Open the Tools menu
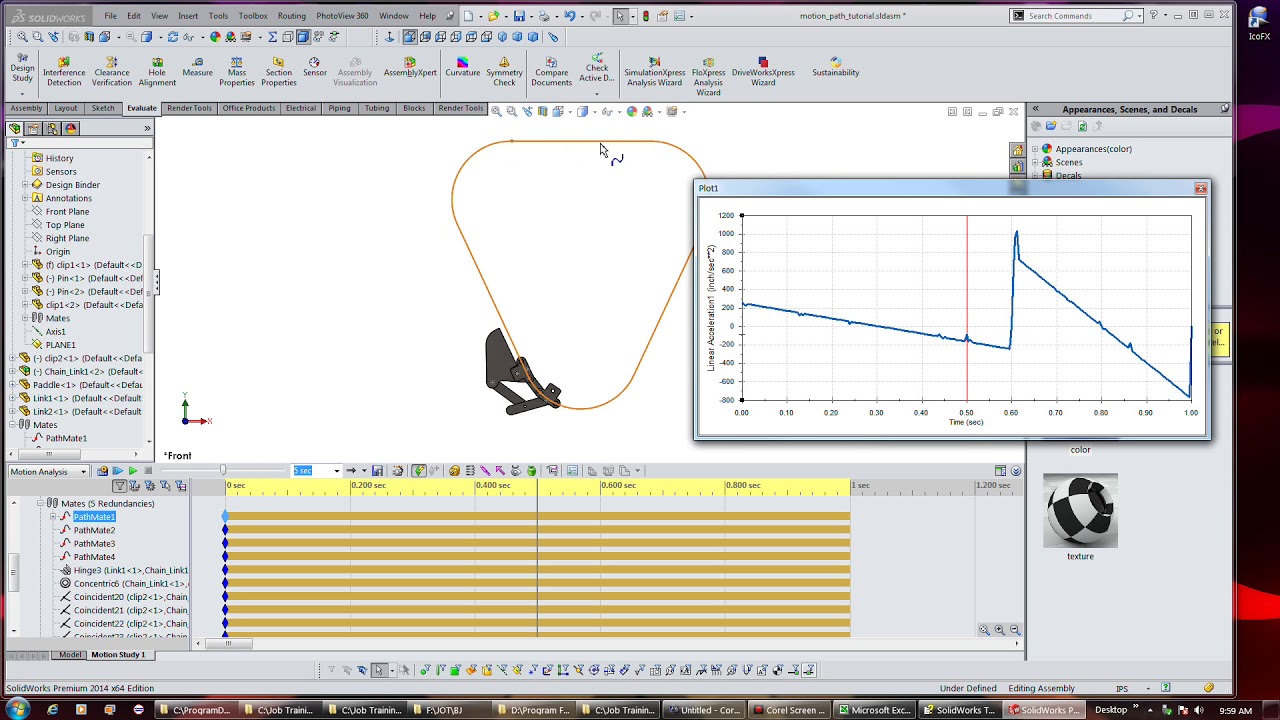The width and height of the screenshot is (1280, 720). click(218, 16)
